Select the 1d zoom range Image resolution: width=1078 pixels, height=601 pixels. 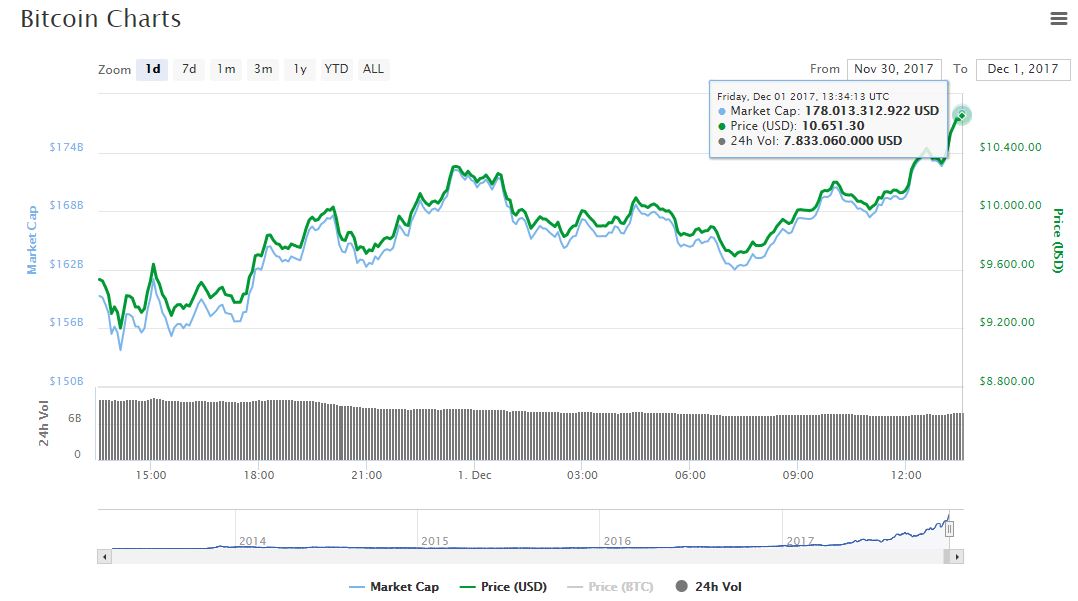[152, 69]
